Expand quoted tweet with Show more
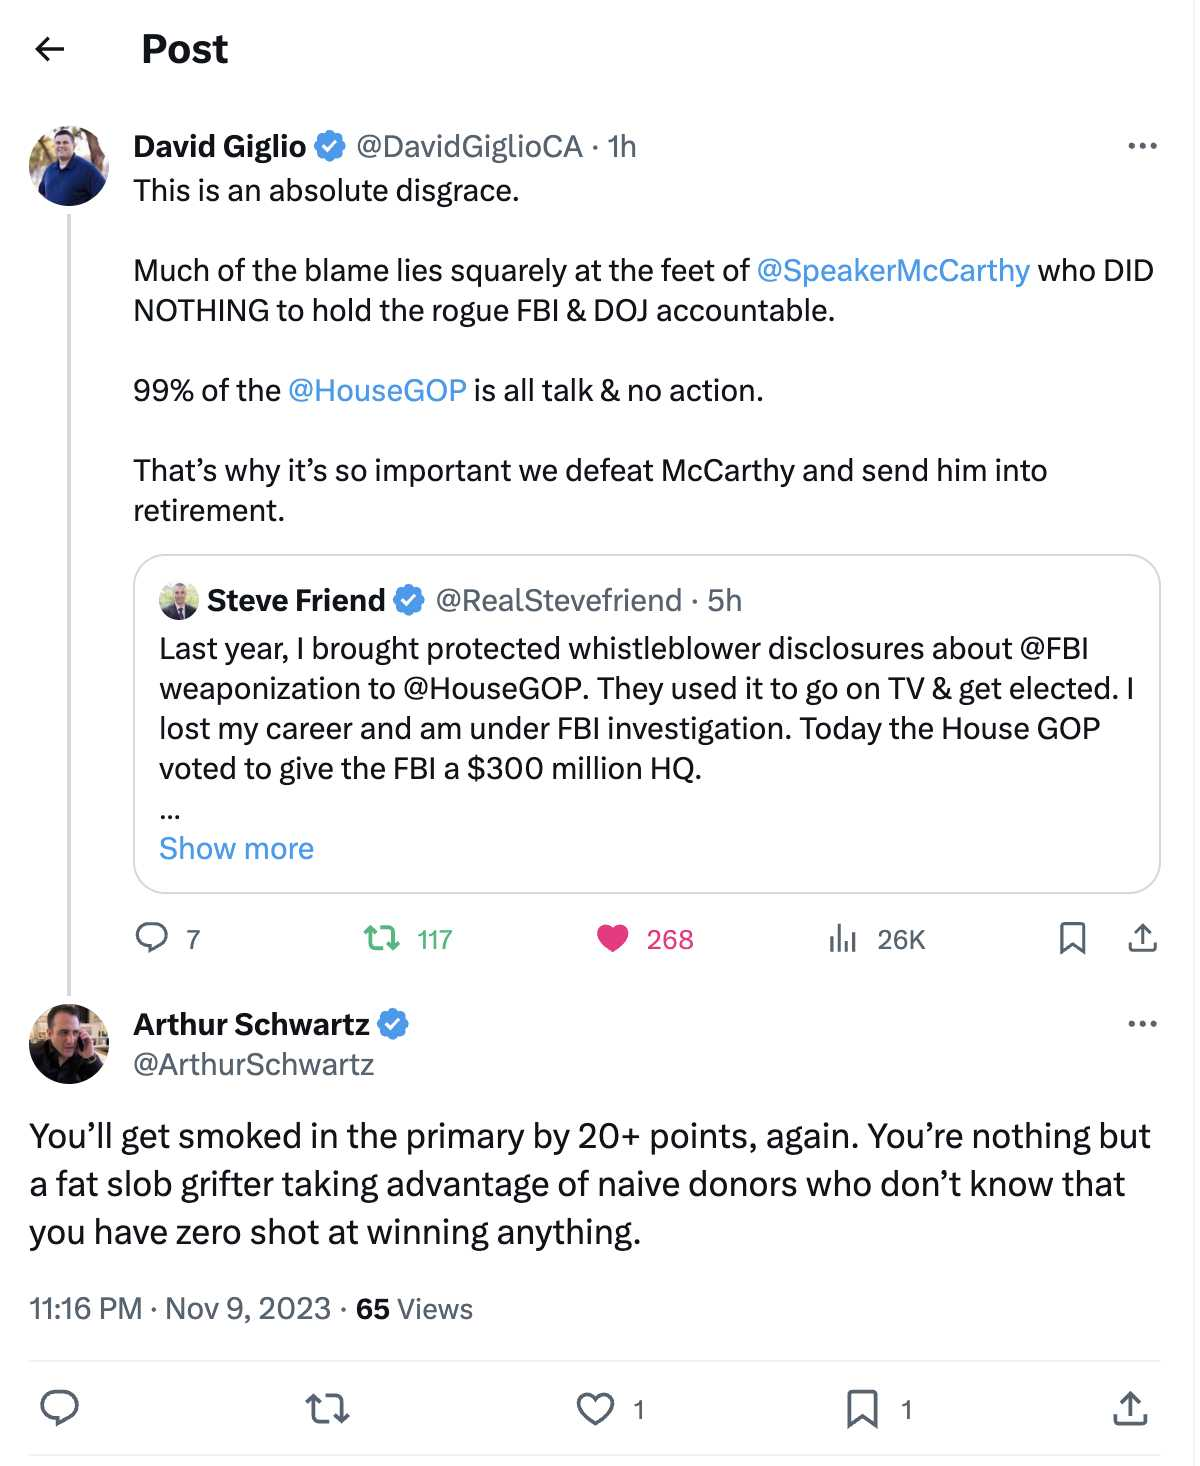 (236, 848)
